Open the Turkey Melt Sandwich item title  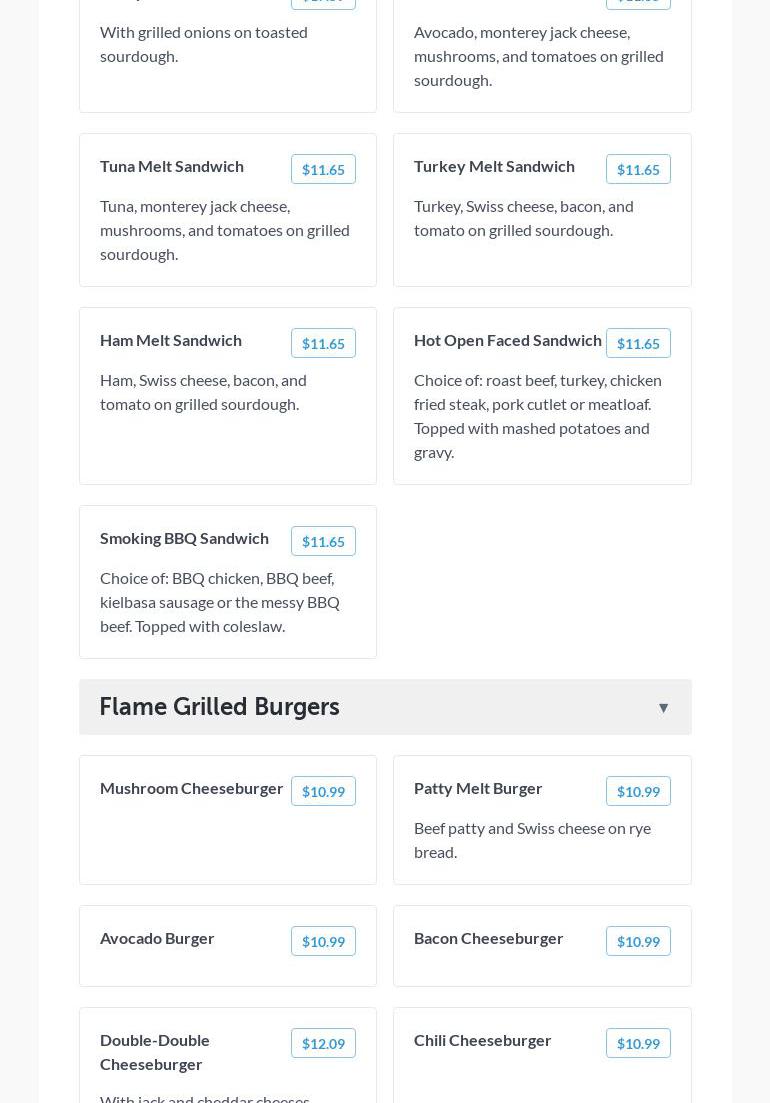(494, 166)
